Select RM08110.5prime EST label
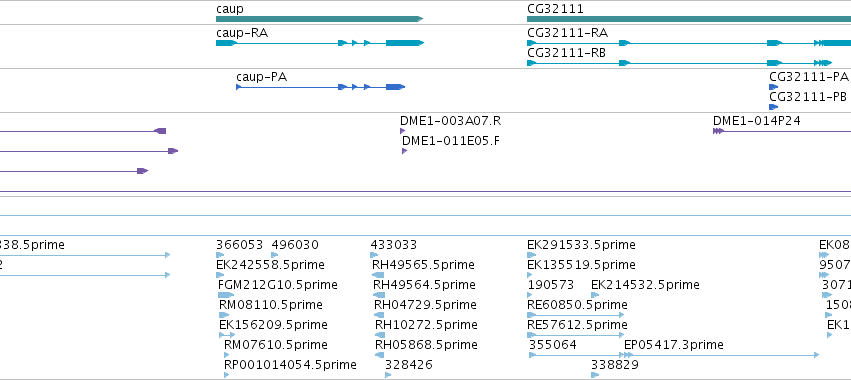 coord(271,305)
